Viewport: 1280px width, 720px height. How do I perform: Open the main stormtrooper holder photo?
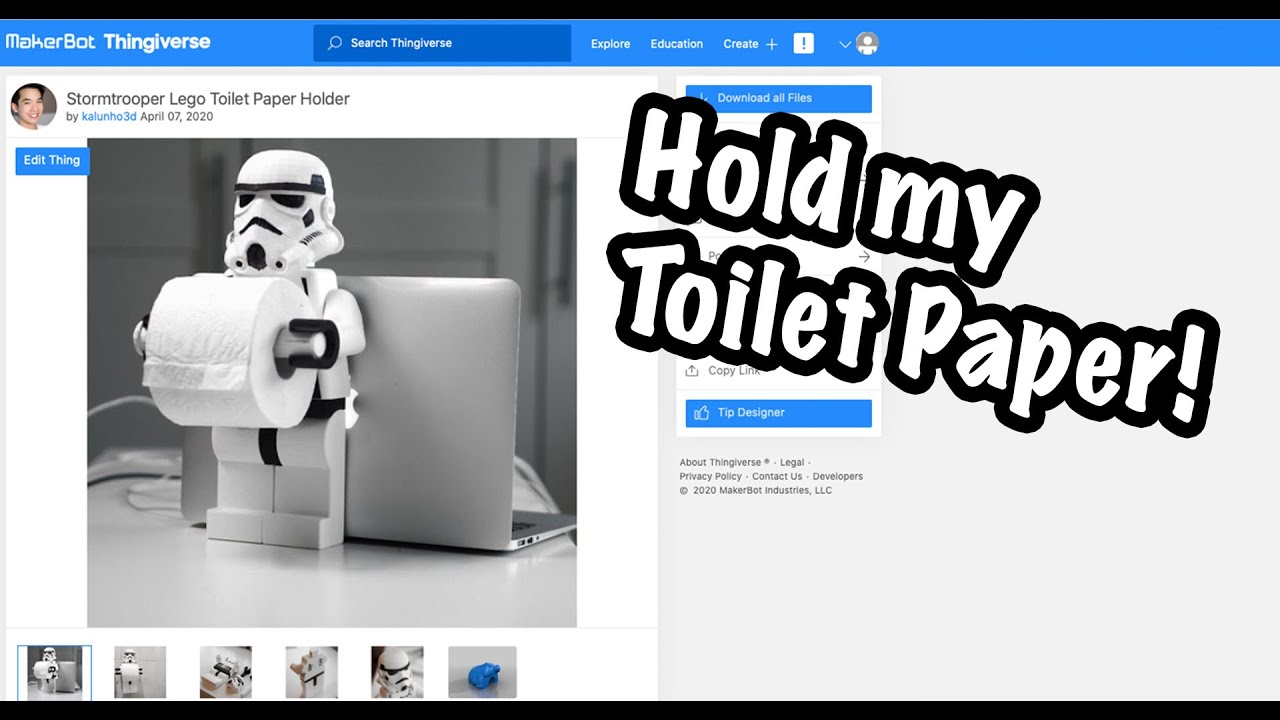pyautogui.click(x=332, y=382)
